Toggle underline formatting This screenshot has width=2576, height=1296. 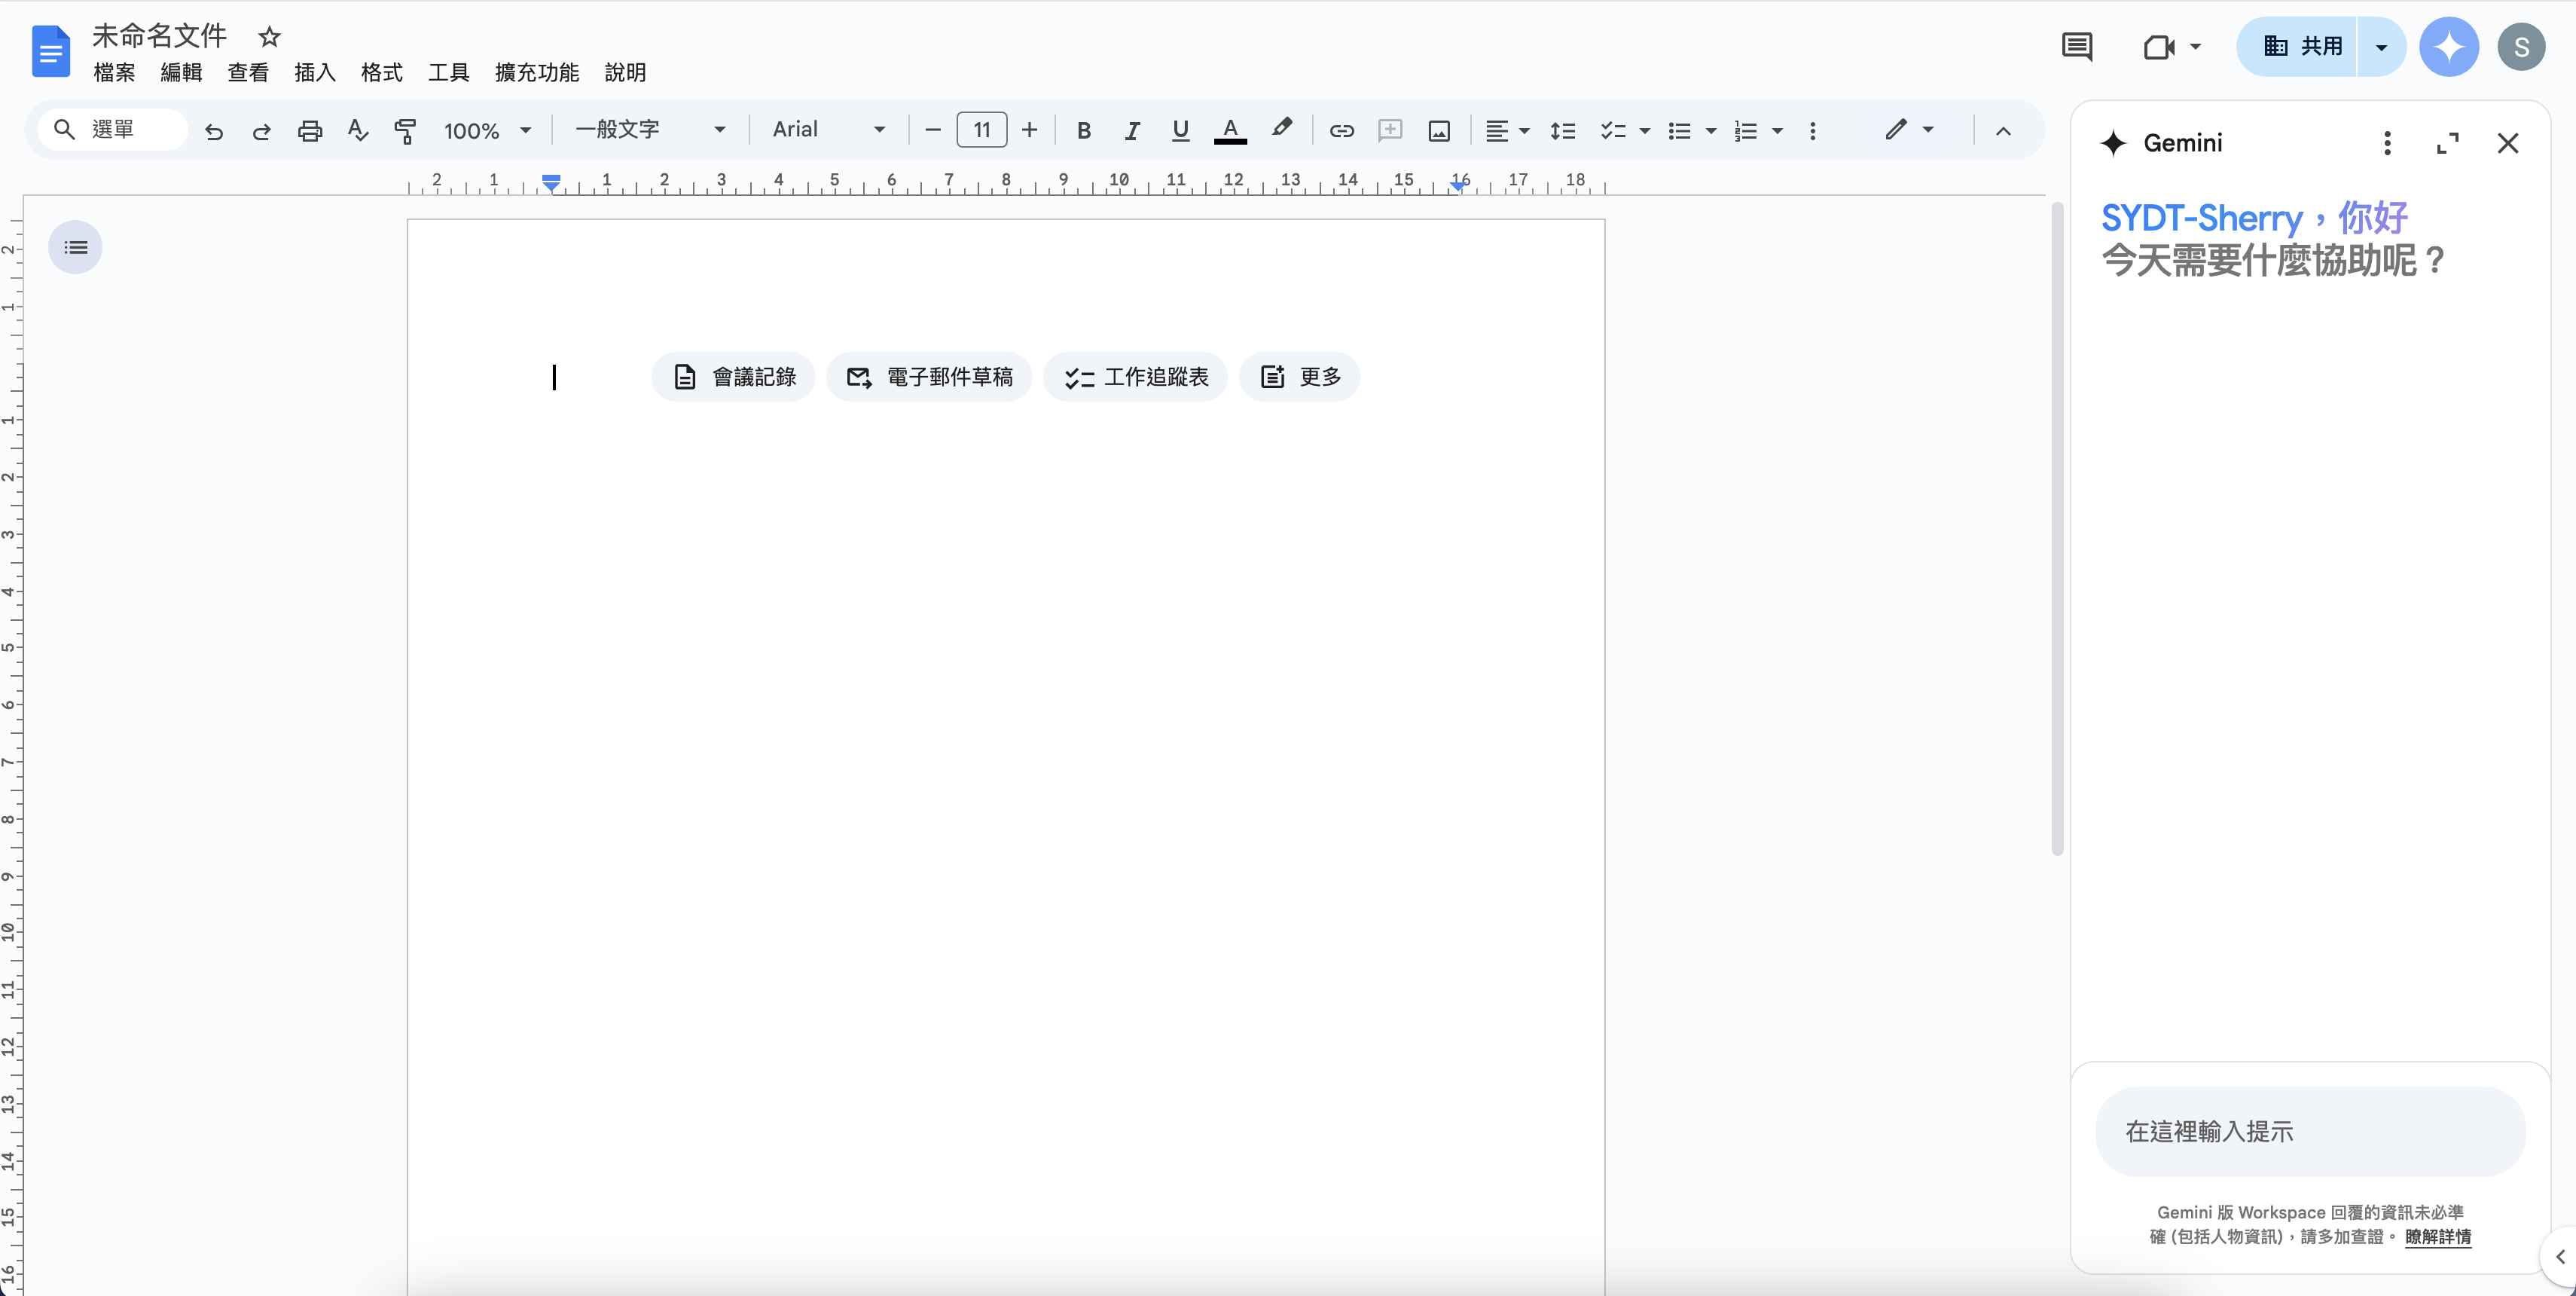pyautogui.click(x=1180, y=131)
